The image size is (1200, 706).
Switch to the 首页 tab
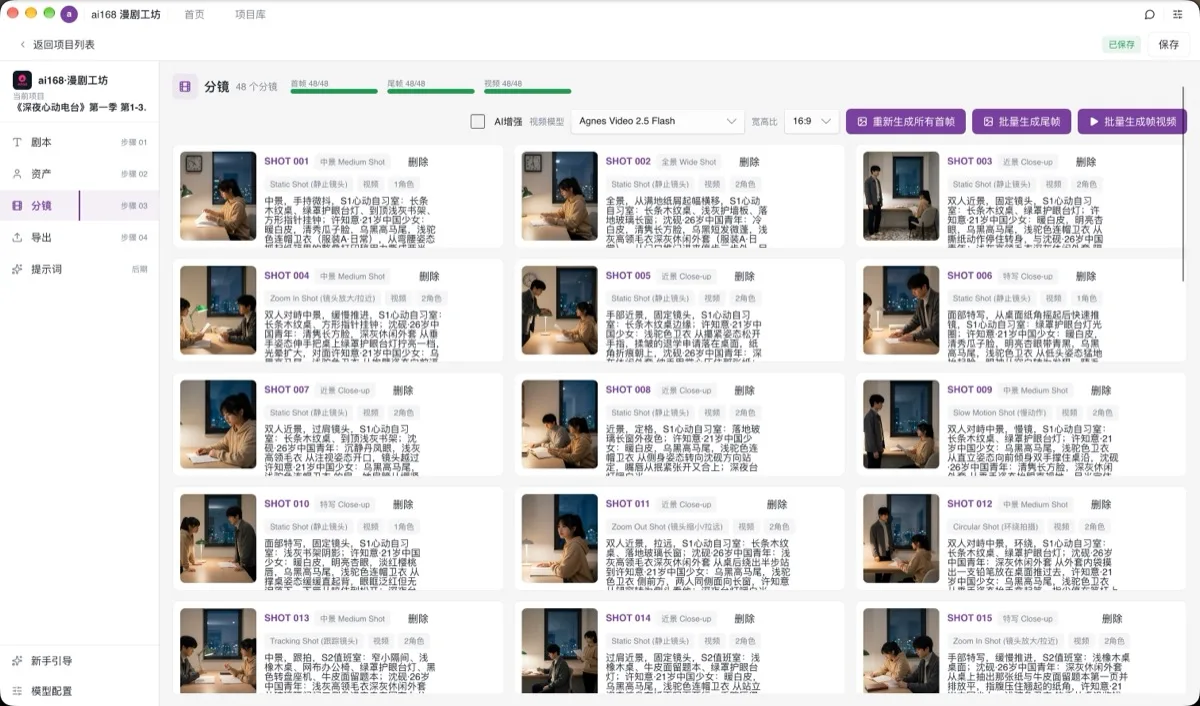(x=194, y=15)
